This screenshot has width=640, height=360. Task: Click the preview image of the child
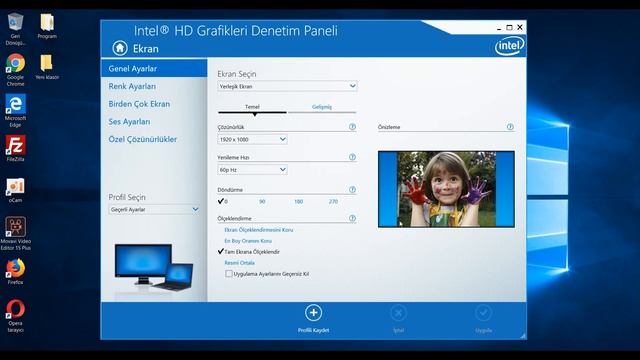click(446, 189)
